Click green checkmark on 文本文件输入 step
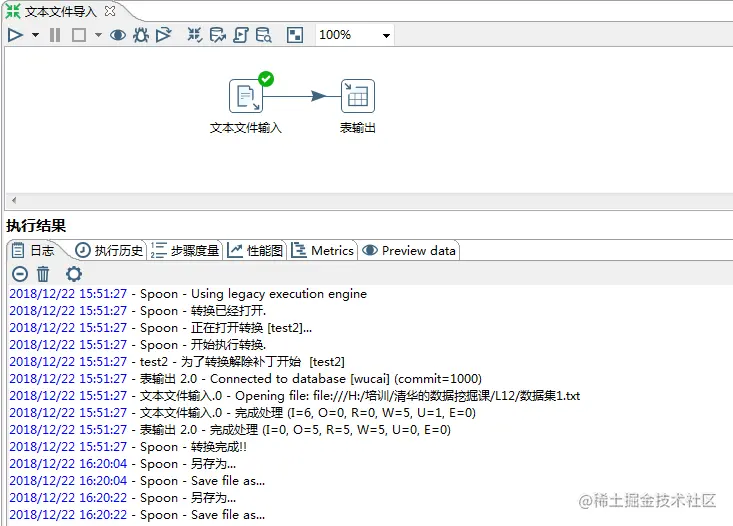 click(x=266, y=79)
